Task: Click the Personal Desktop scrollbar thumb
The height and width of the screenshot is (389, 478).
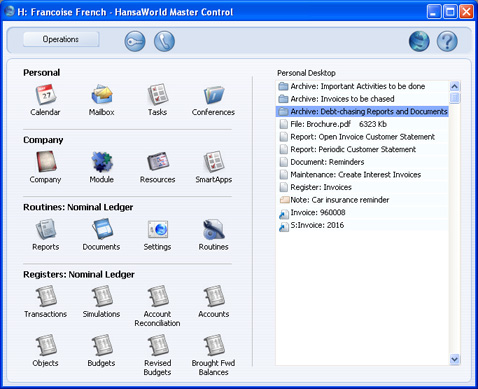Action: click(x=455, y=98)
